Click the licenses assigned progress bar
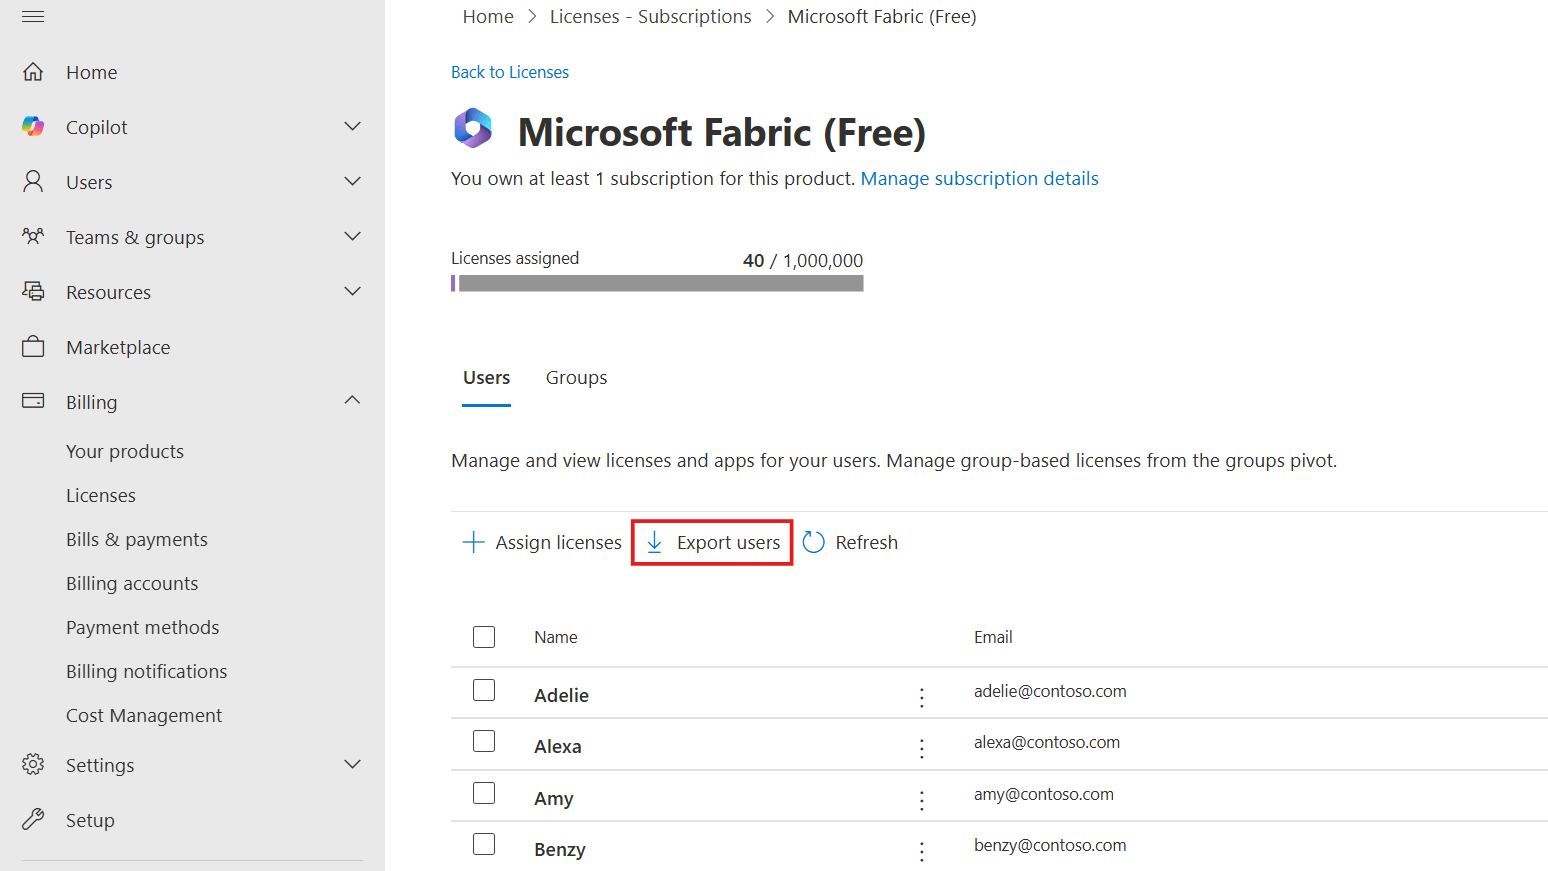 pyautogui.click(x=657, y=283)
